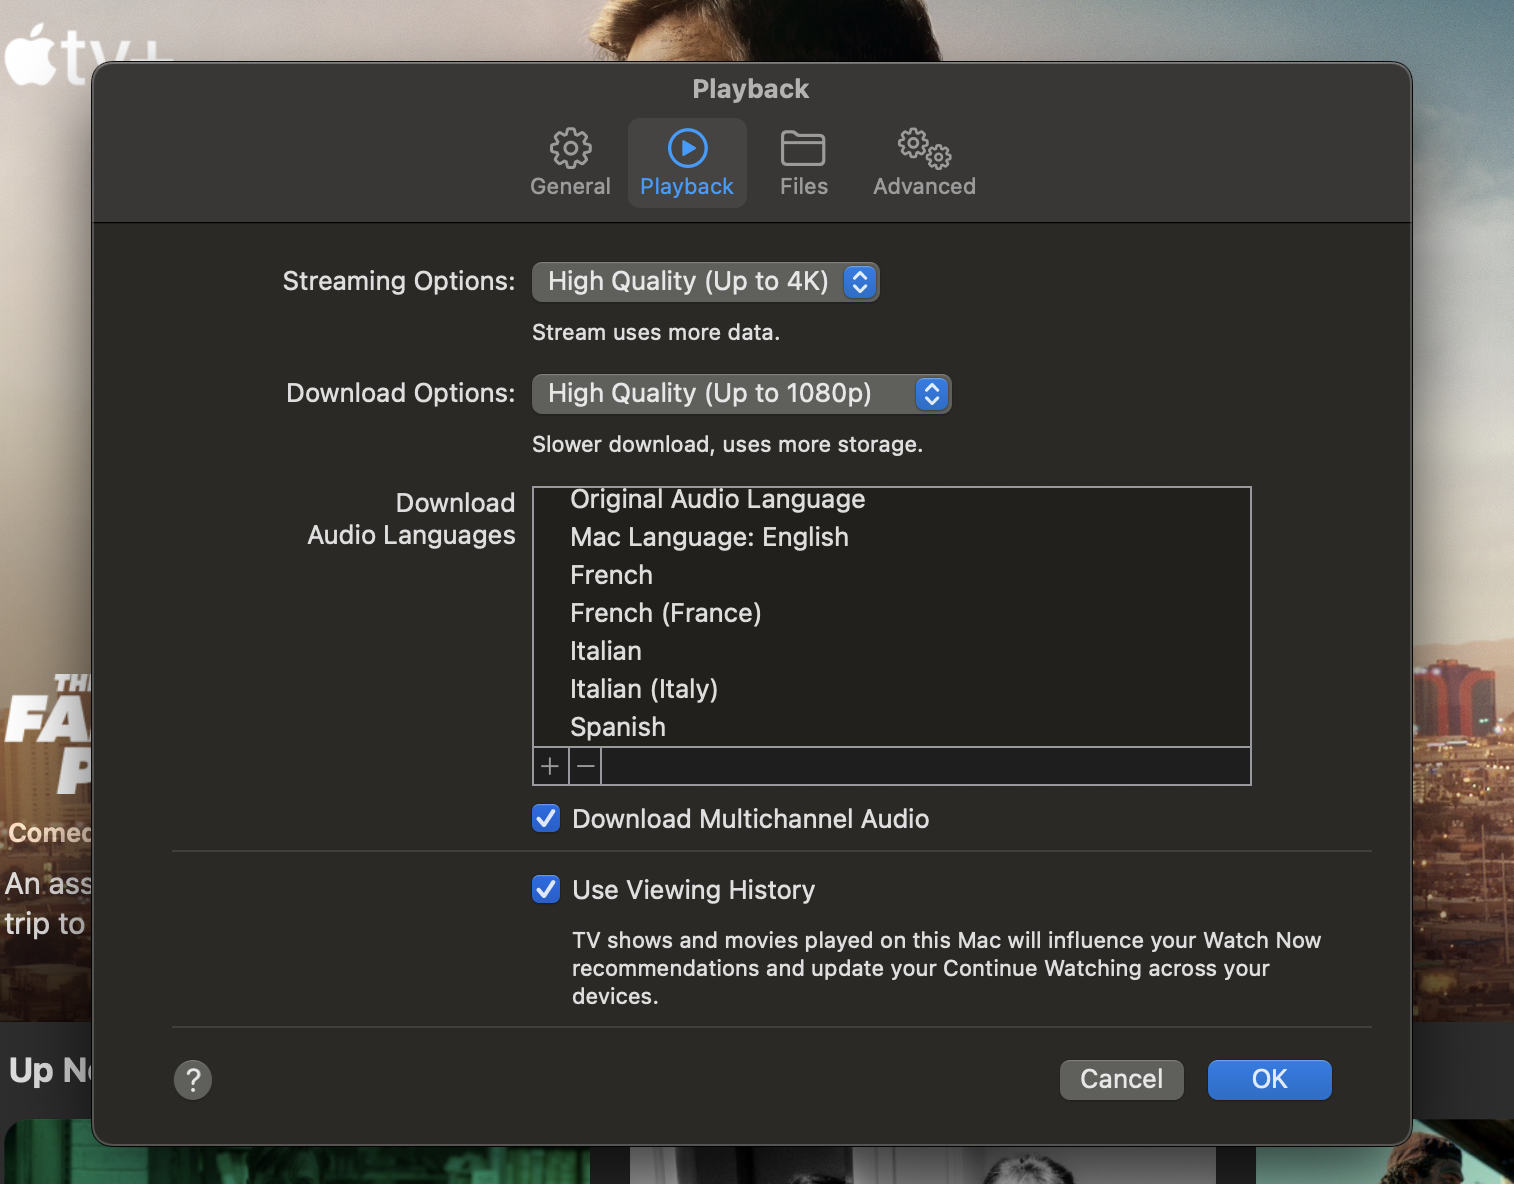Click the plus icon to add audio language
1514x1184 pixels.
pos(549,766)
